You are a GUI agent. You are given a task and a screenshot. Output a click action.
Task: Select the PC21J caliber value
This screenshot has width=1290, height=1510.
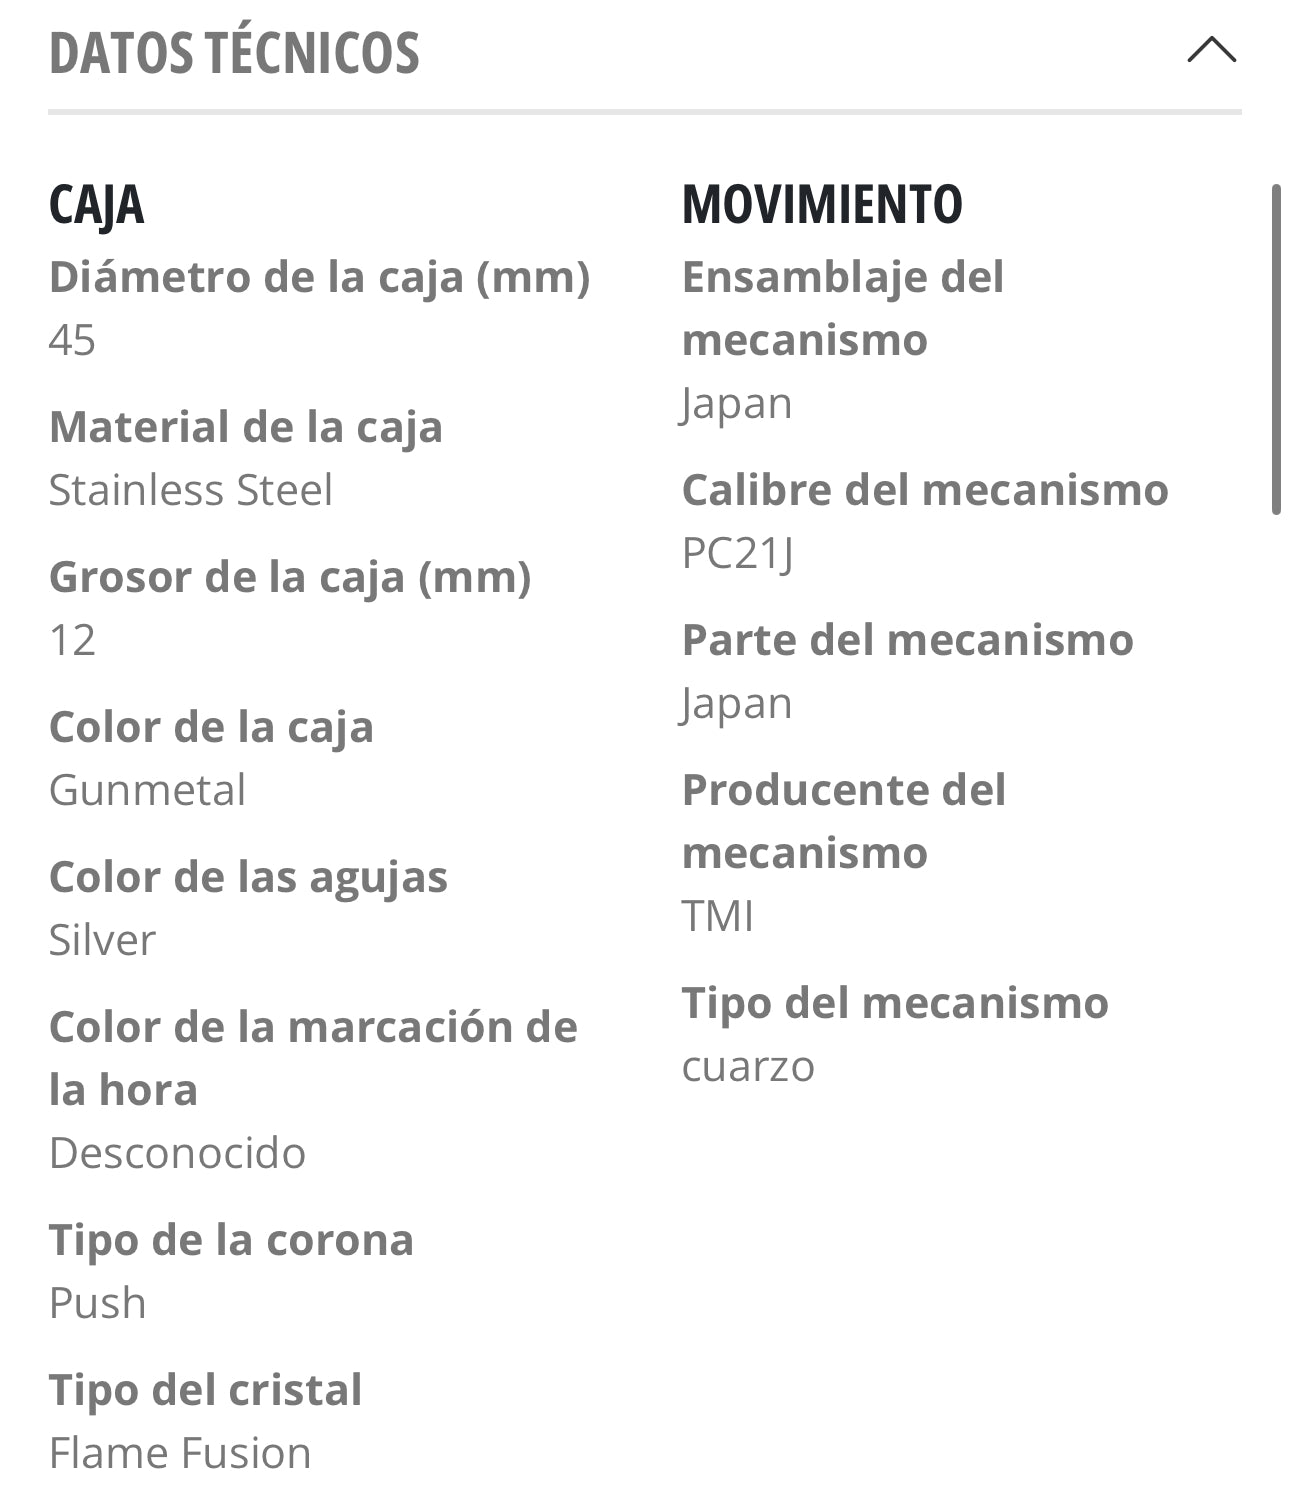pos(738,553)
